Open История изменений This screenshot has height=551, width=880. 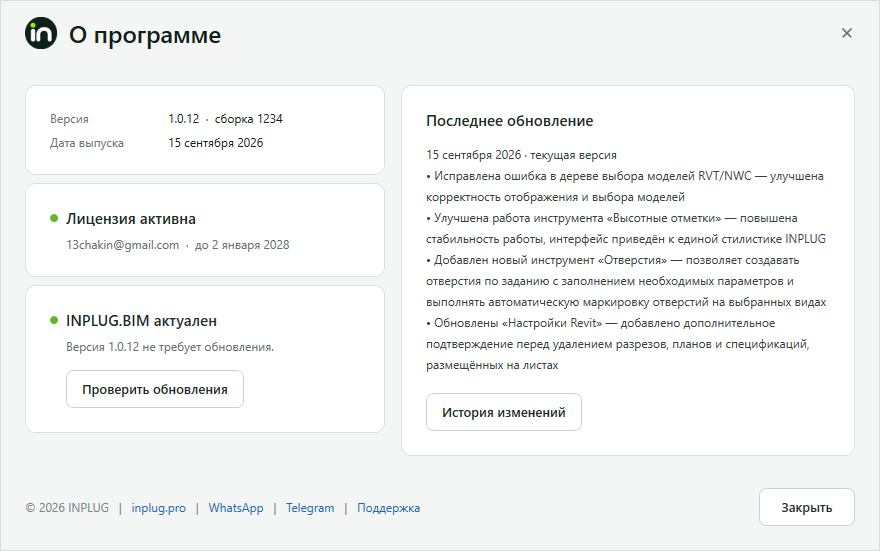503,412
